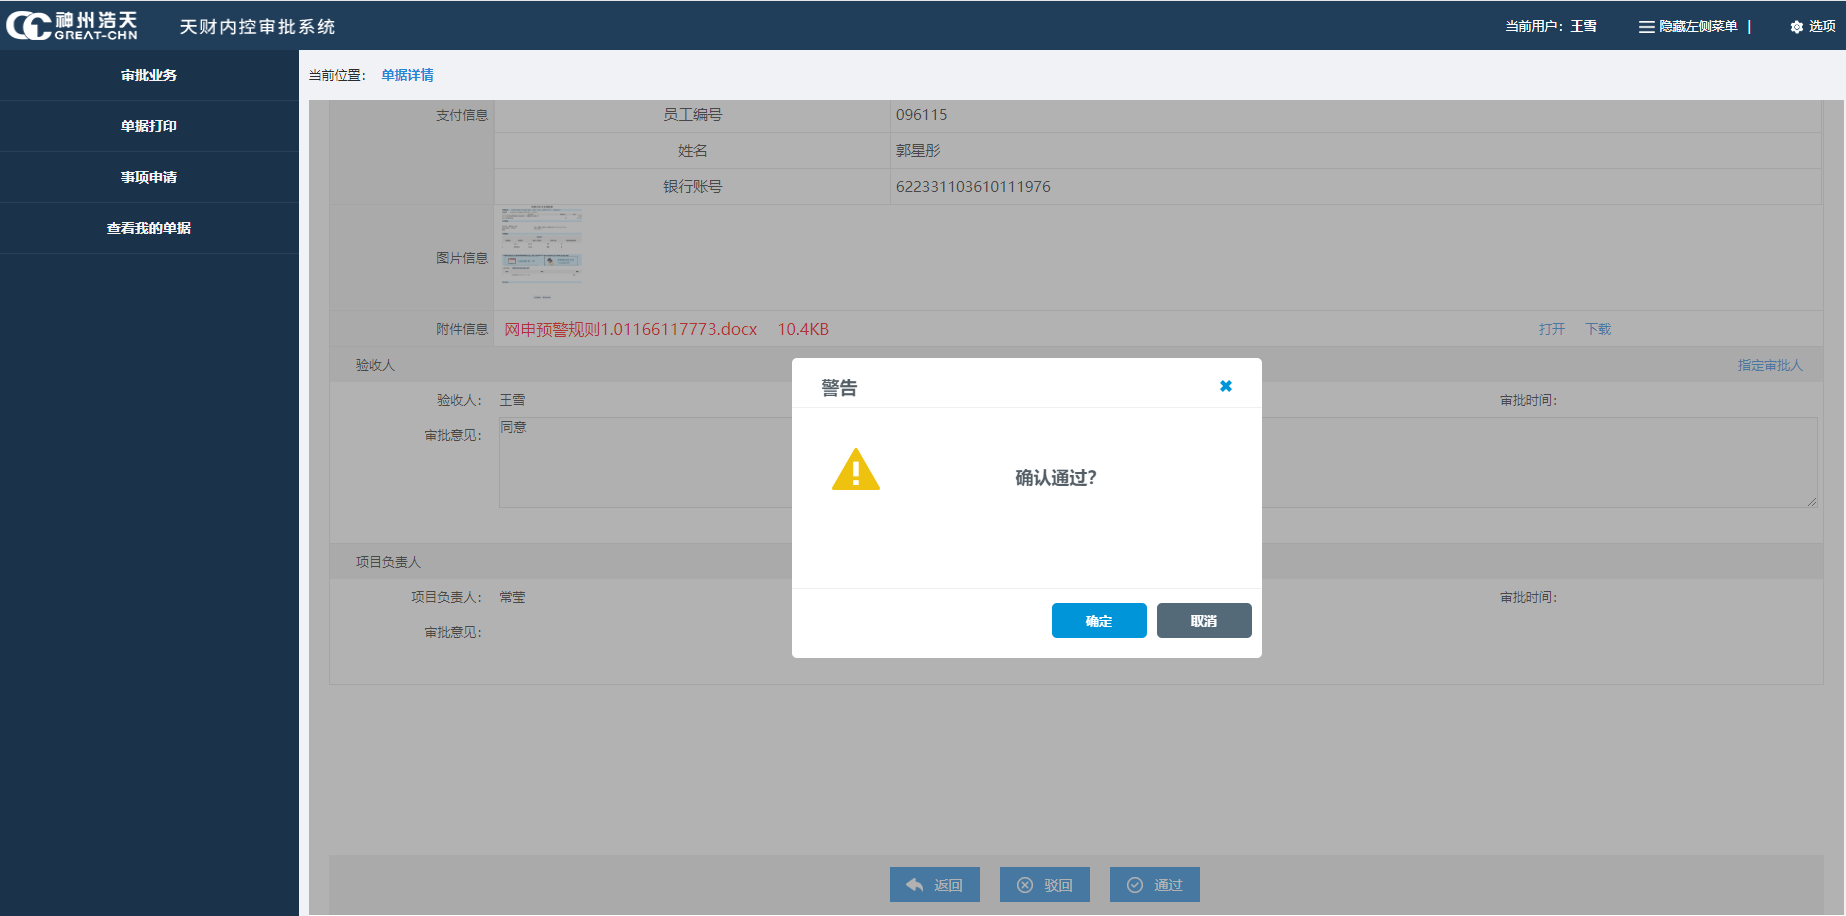The image size is (1846, 916).
Task: Confirm approval with the 确定 button
Action: pyautogui.click(x=1098, y=620)
